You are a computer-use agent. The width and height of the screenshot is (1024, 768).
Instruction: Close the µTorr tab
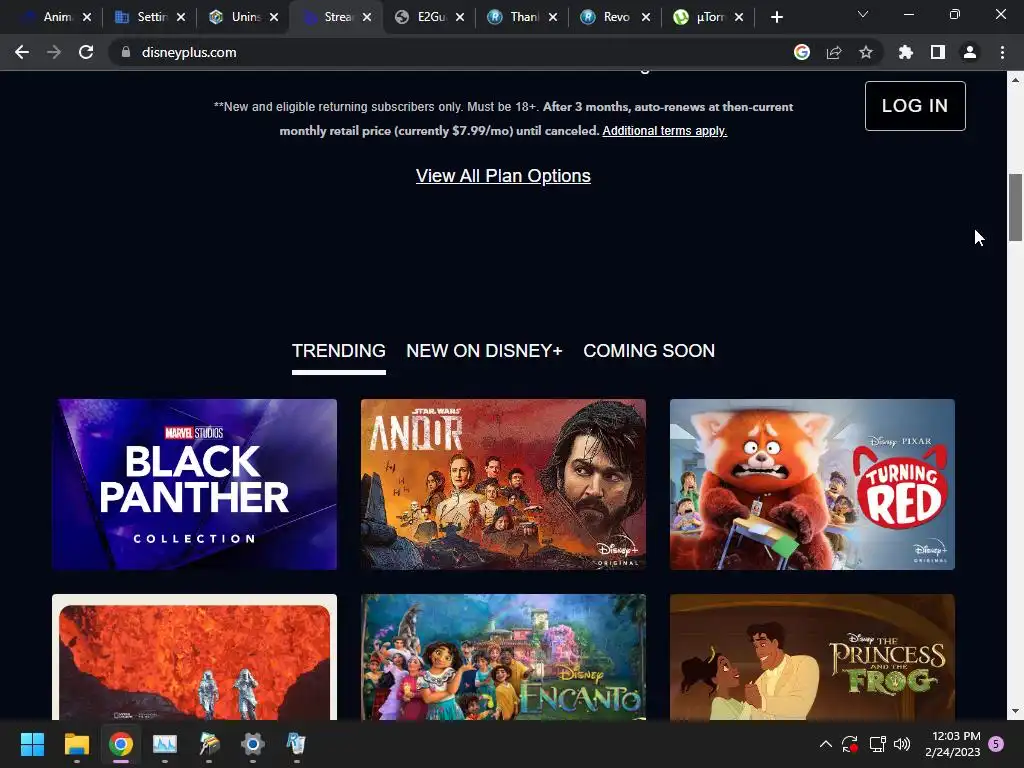(x=739, y=17)
